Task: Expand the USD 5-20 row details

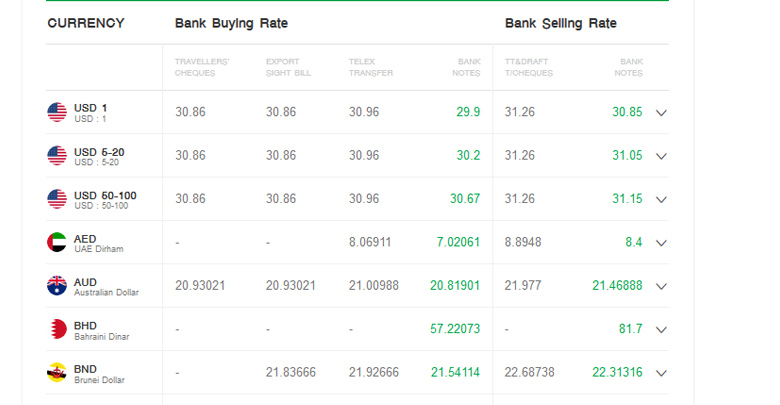Action: click(661, 156)
